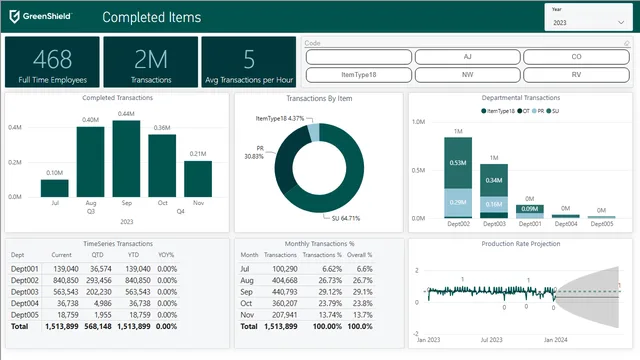Select the 0.09M segment of Dept001 bar
The height and width of the screenshot is (360, 640).
point(530,209)
